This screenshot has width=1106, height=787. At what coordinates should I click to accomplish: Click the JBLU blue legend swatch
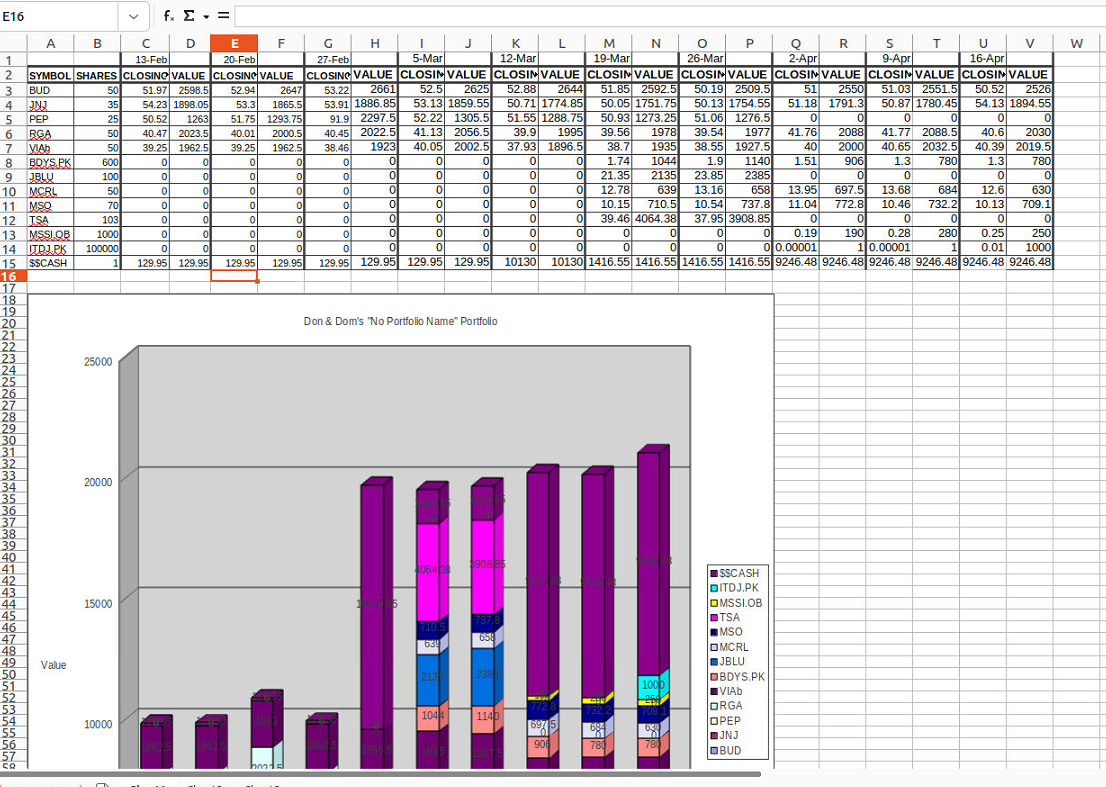[x=714, y=662]
